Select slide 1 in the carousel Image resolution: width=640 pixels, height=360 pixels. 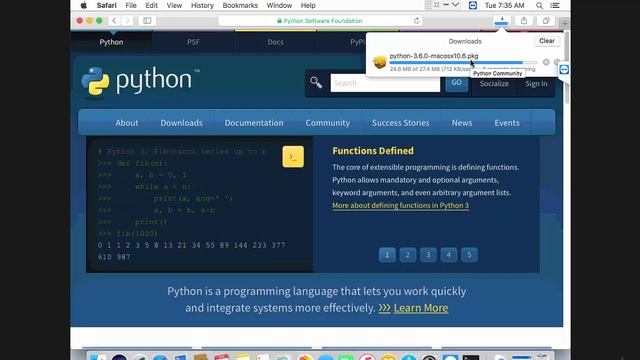[x=387, y=255]
